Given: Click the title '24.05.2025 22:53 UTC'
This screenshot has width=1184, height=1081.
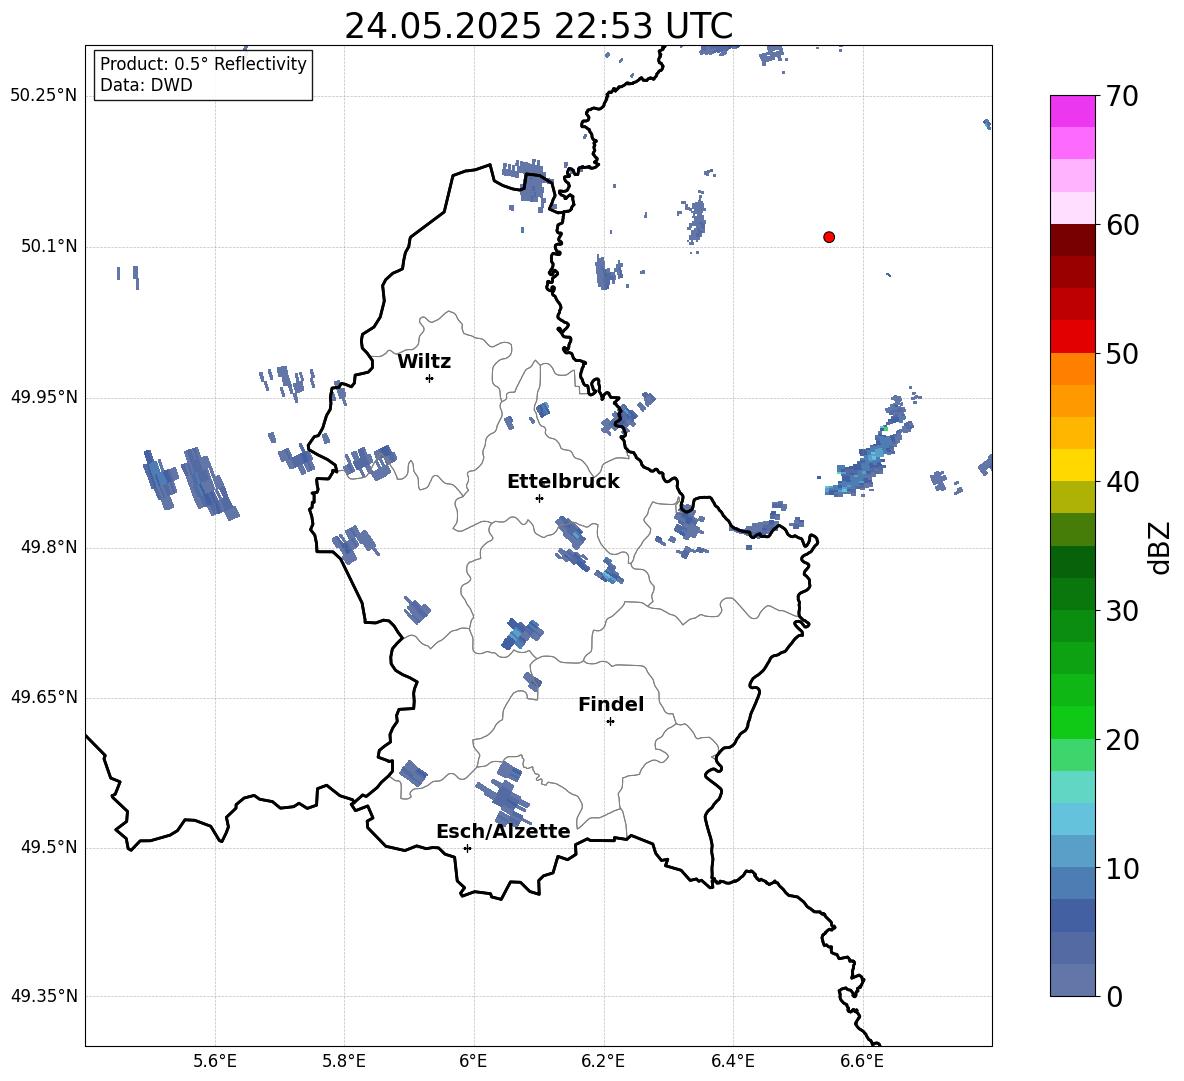Looking at the screenshot, I should [538, 26].
